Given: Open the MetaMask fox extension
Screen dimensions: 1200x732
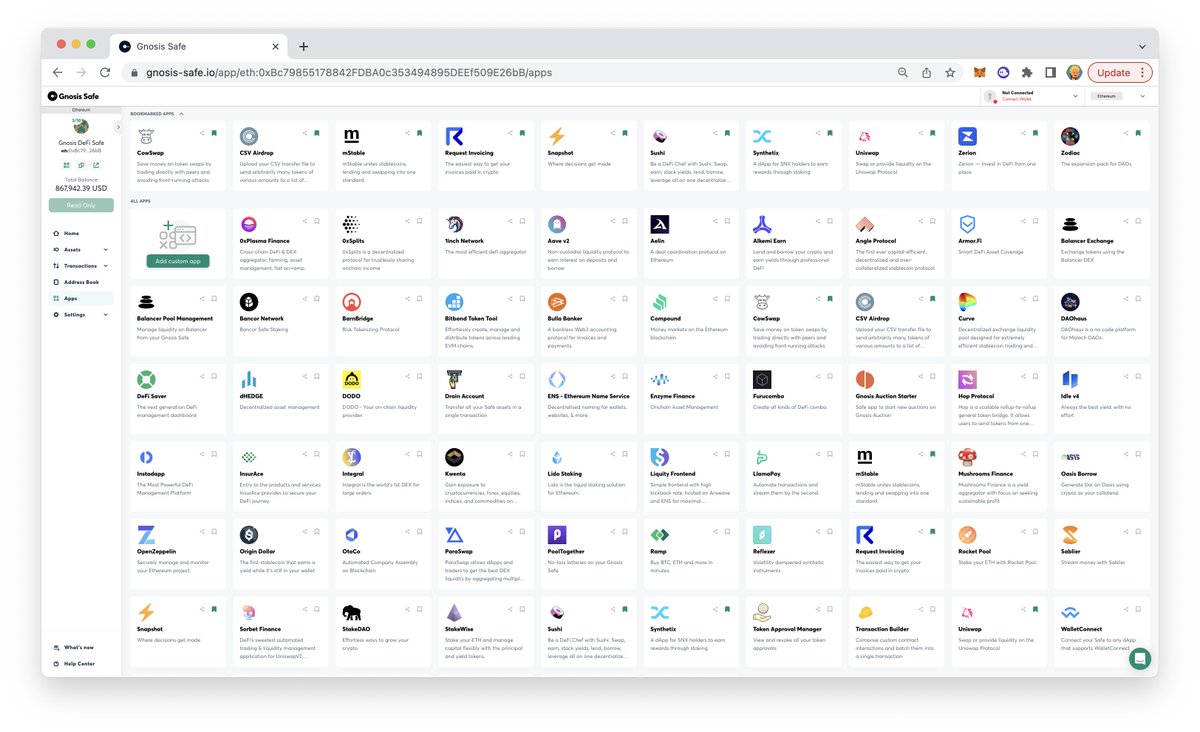Looking at the screenshot, I should pyautogui.click(x=980, y=72).
